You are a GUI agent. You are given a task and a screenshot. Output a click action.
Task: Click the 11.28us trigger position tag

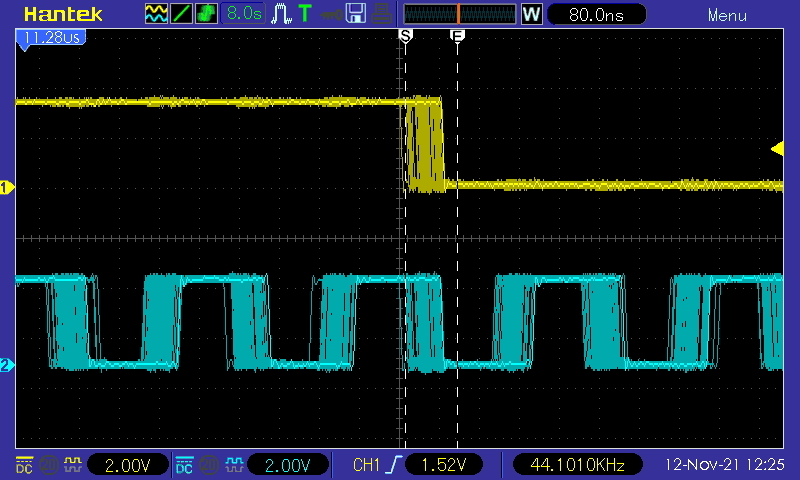point(51,38)
